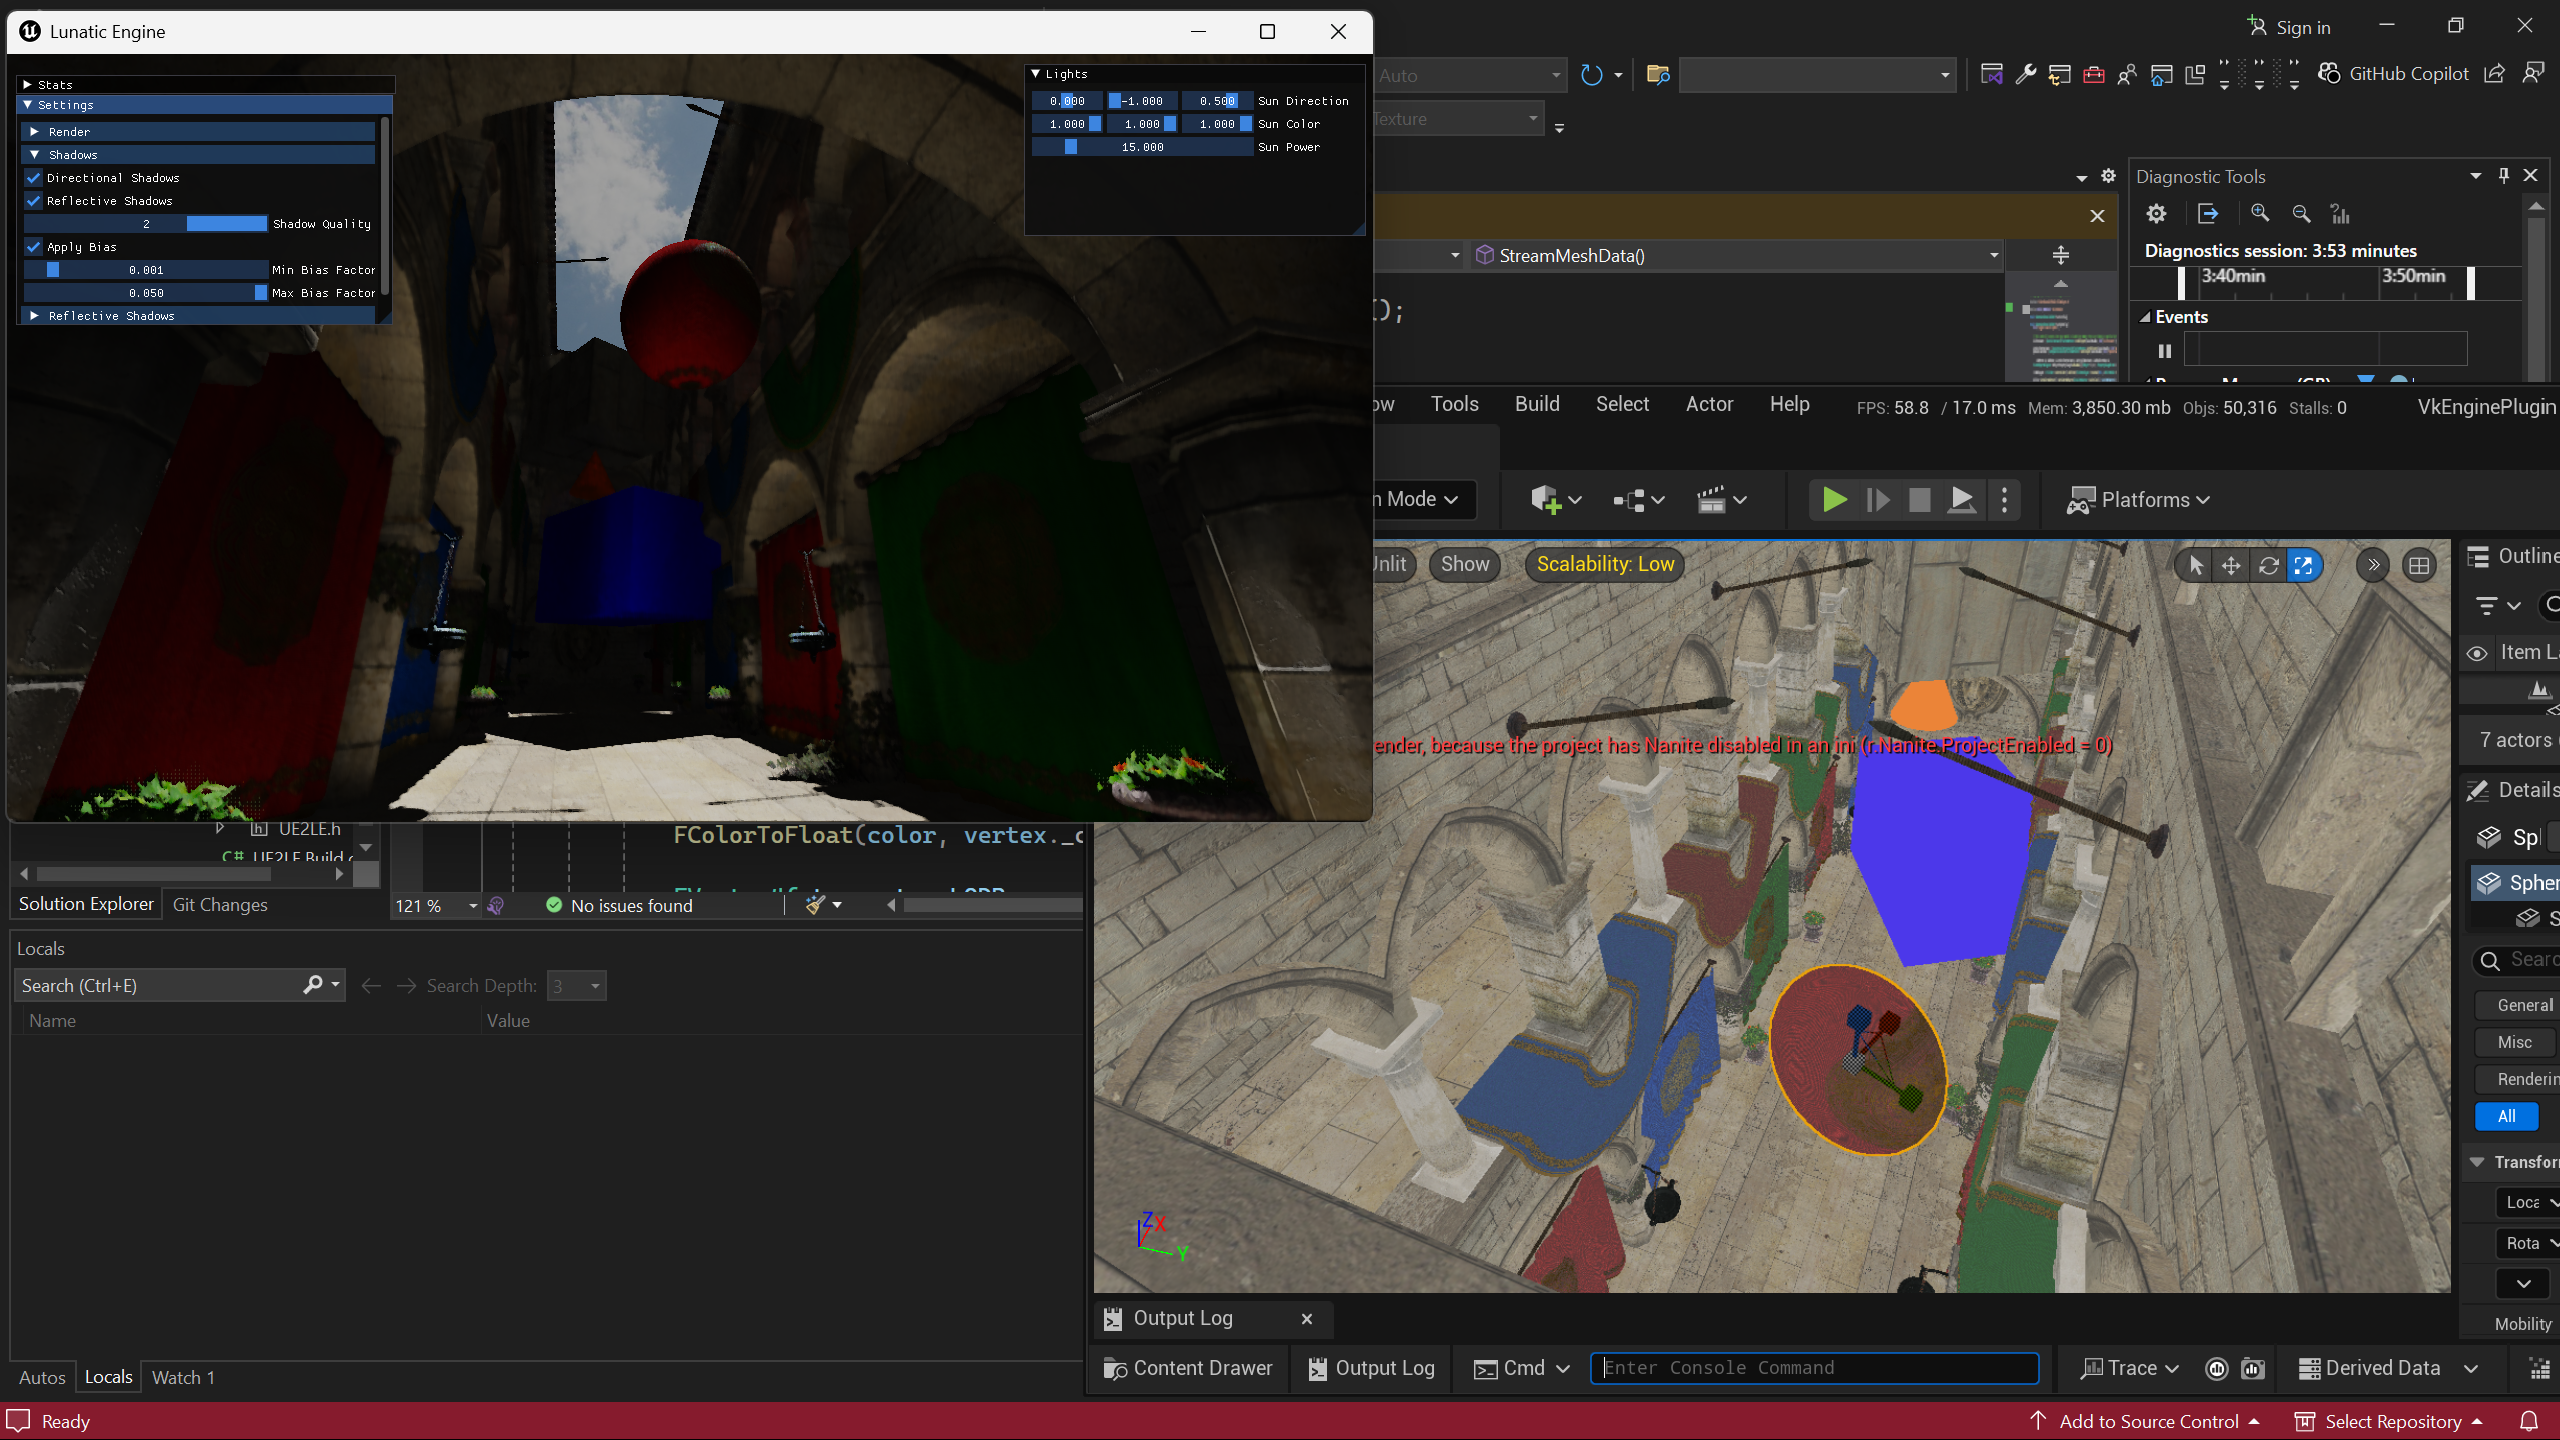Screen dimensions: 2560x1440
Task: Open the Blueprints toolbar dropdown
Action: coord(1638,499)
